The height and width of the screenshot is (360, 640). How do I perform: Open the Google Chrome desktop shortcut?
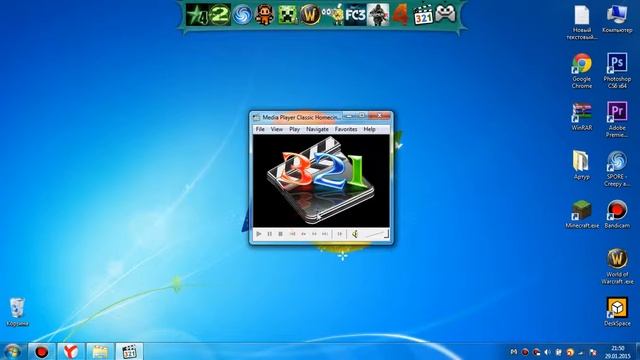[x=582, y=70]
